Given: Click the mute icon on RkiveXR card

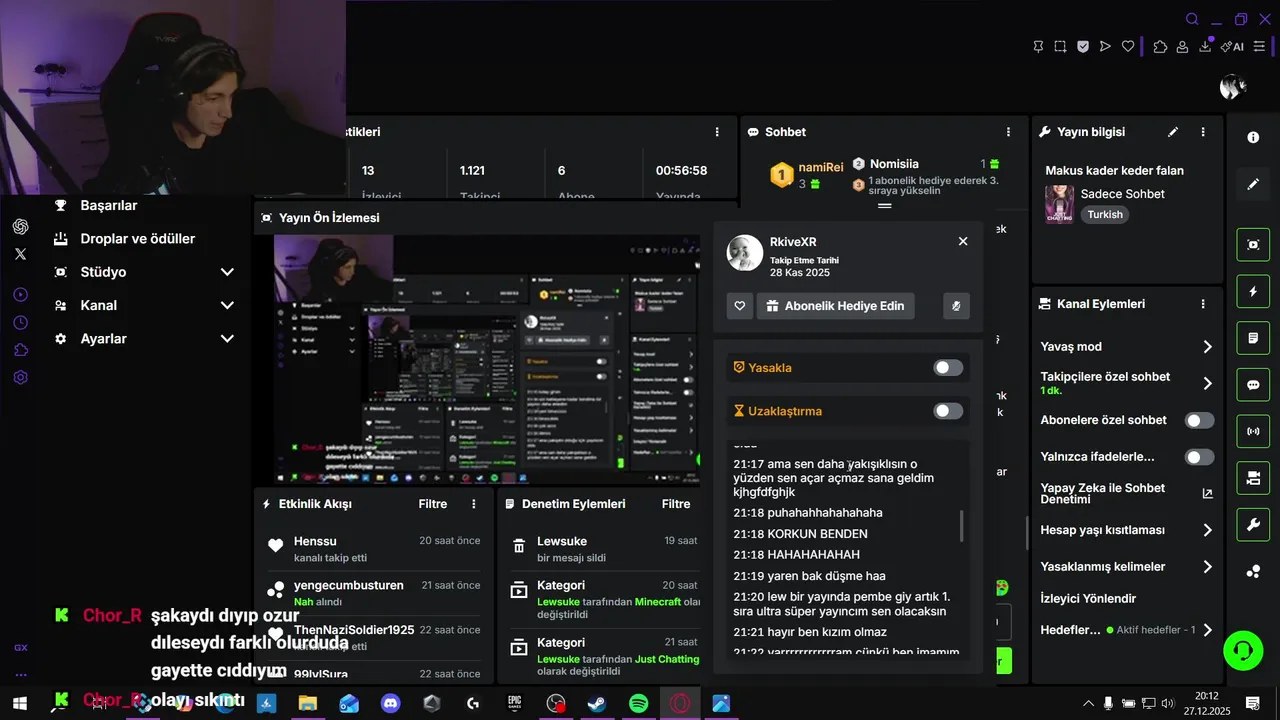Looking at the screenshot, I should (x=956, y=306).
